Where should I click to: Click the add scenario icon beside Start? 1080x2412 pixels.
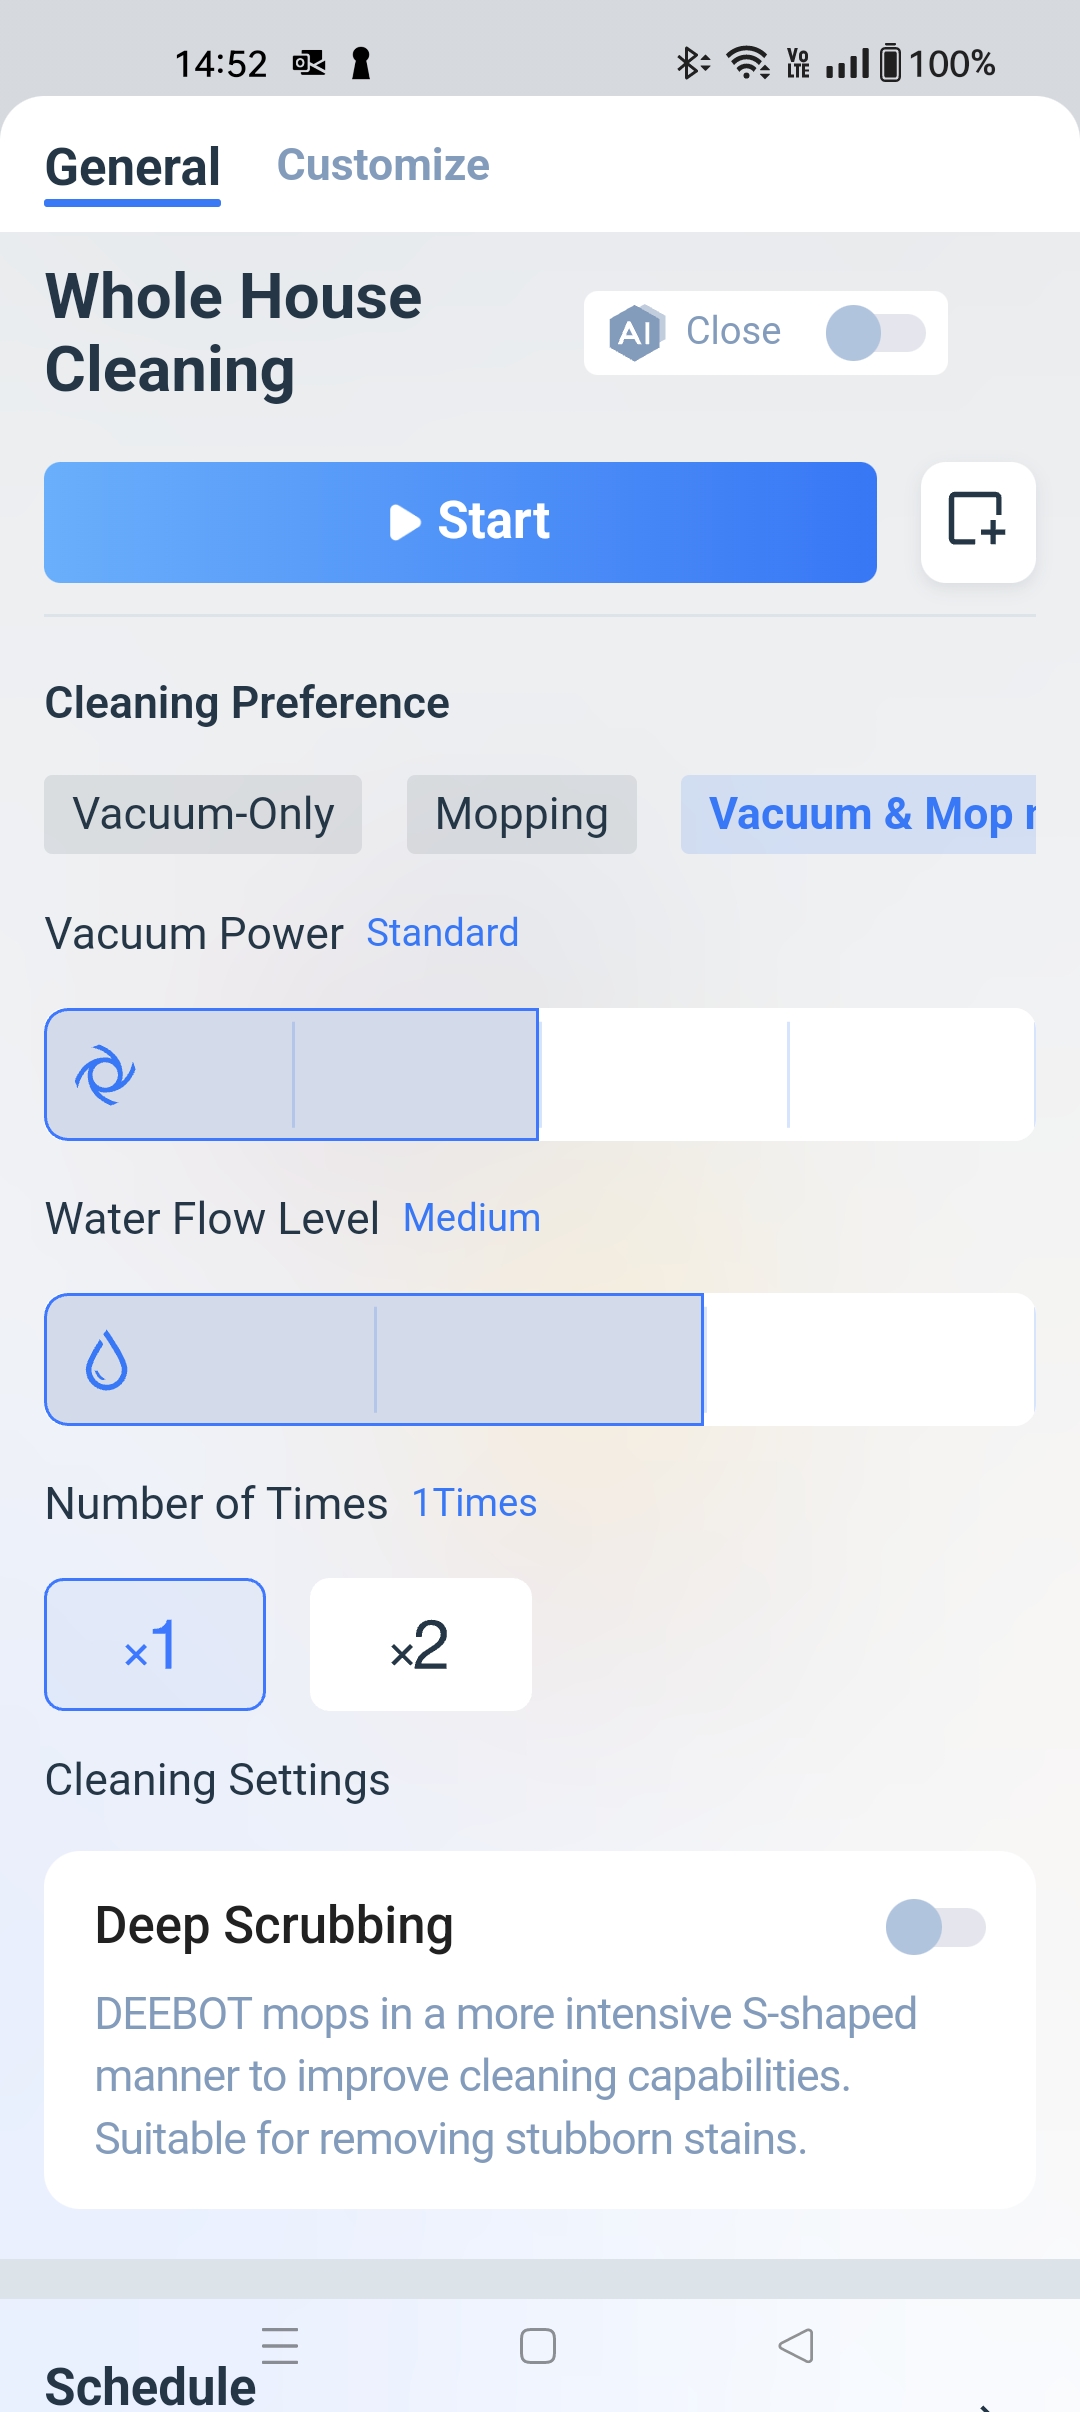click(x=977, y=521)
